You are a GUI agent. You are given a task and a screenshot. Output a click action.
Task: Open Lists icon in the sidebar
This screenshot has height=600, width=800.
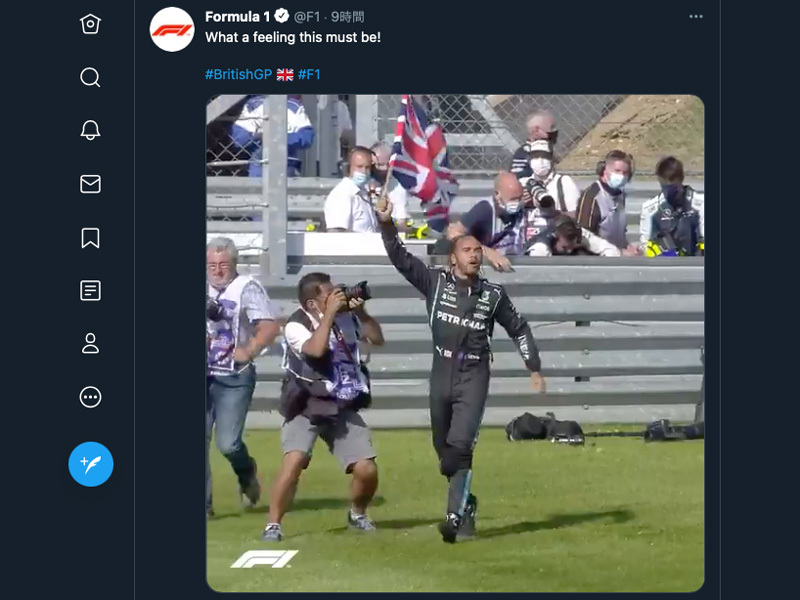pyautogui.click(x=90, y=290)
